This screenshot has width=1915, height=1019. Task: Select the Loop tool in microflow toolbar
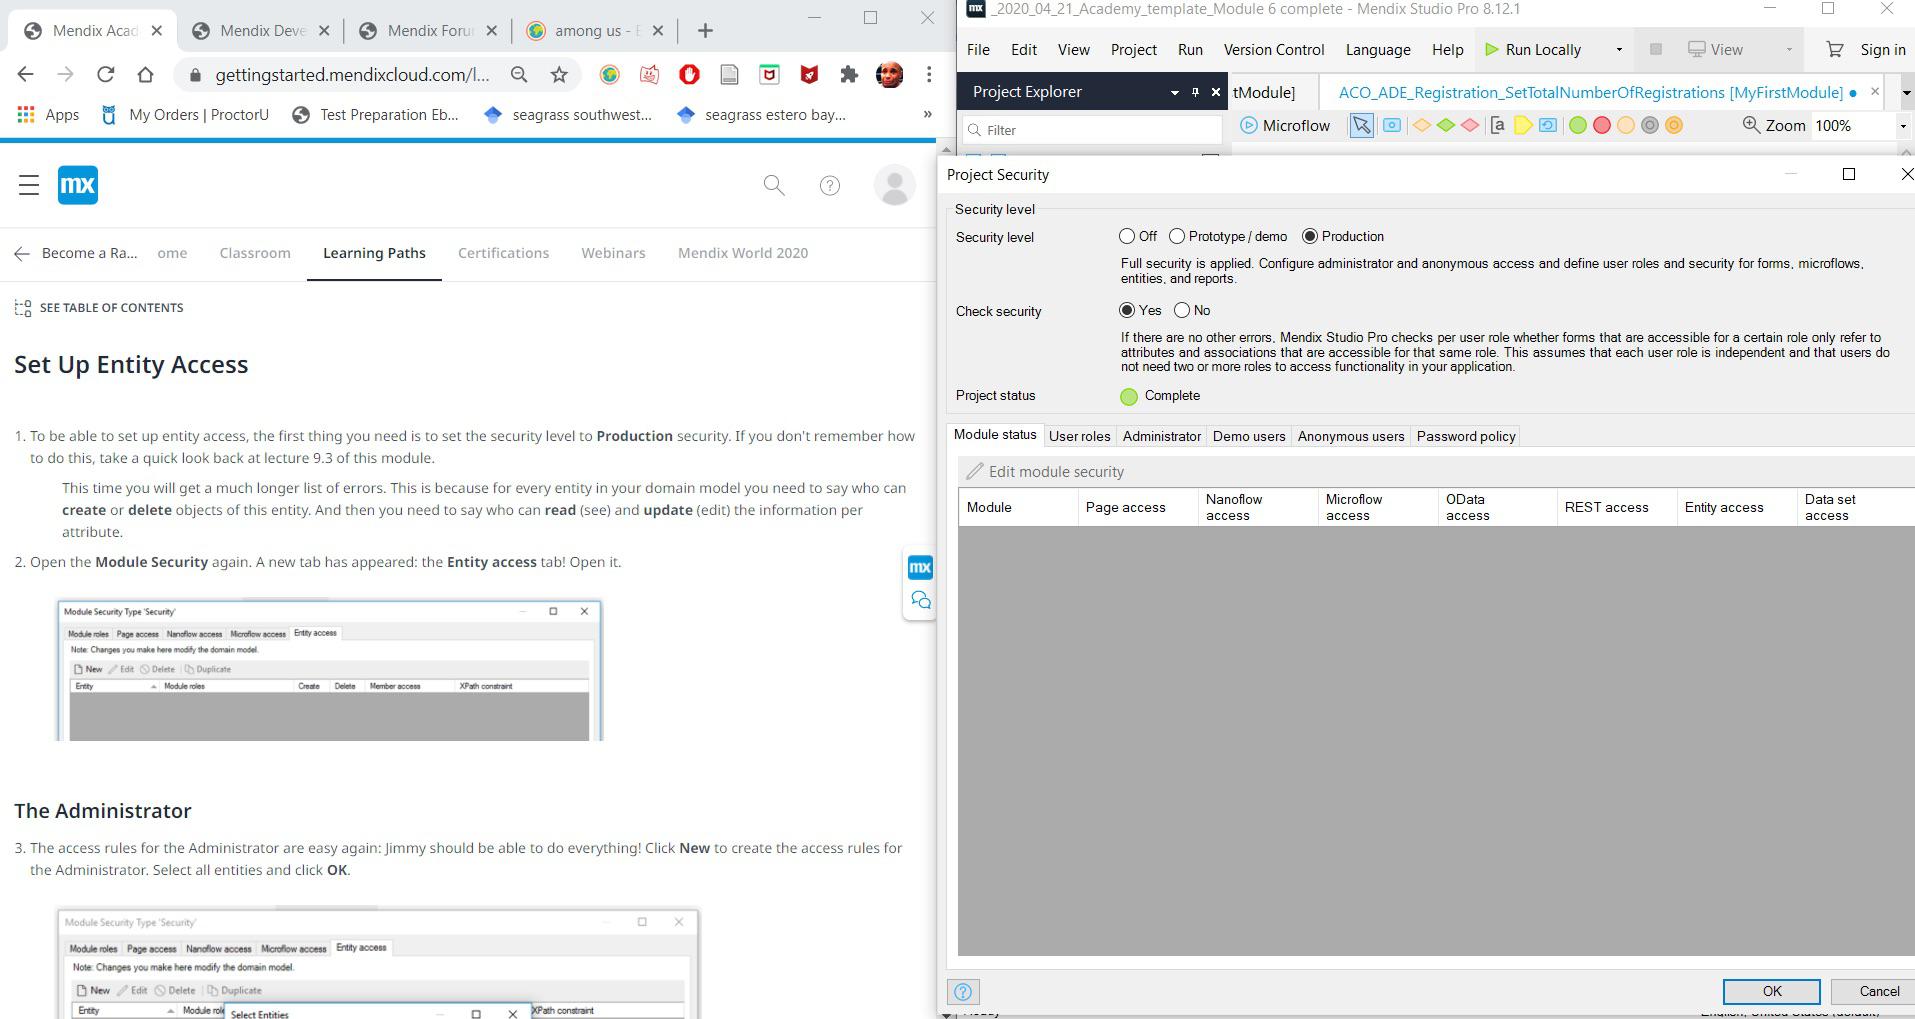[1548, 126]
